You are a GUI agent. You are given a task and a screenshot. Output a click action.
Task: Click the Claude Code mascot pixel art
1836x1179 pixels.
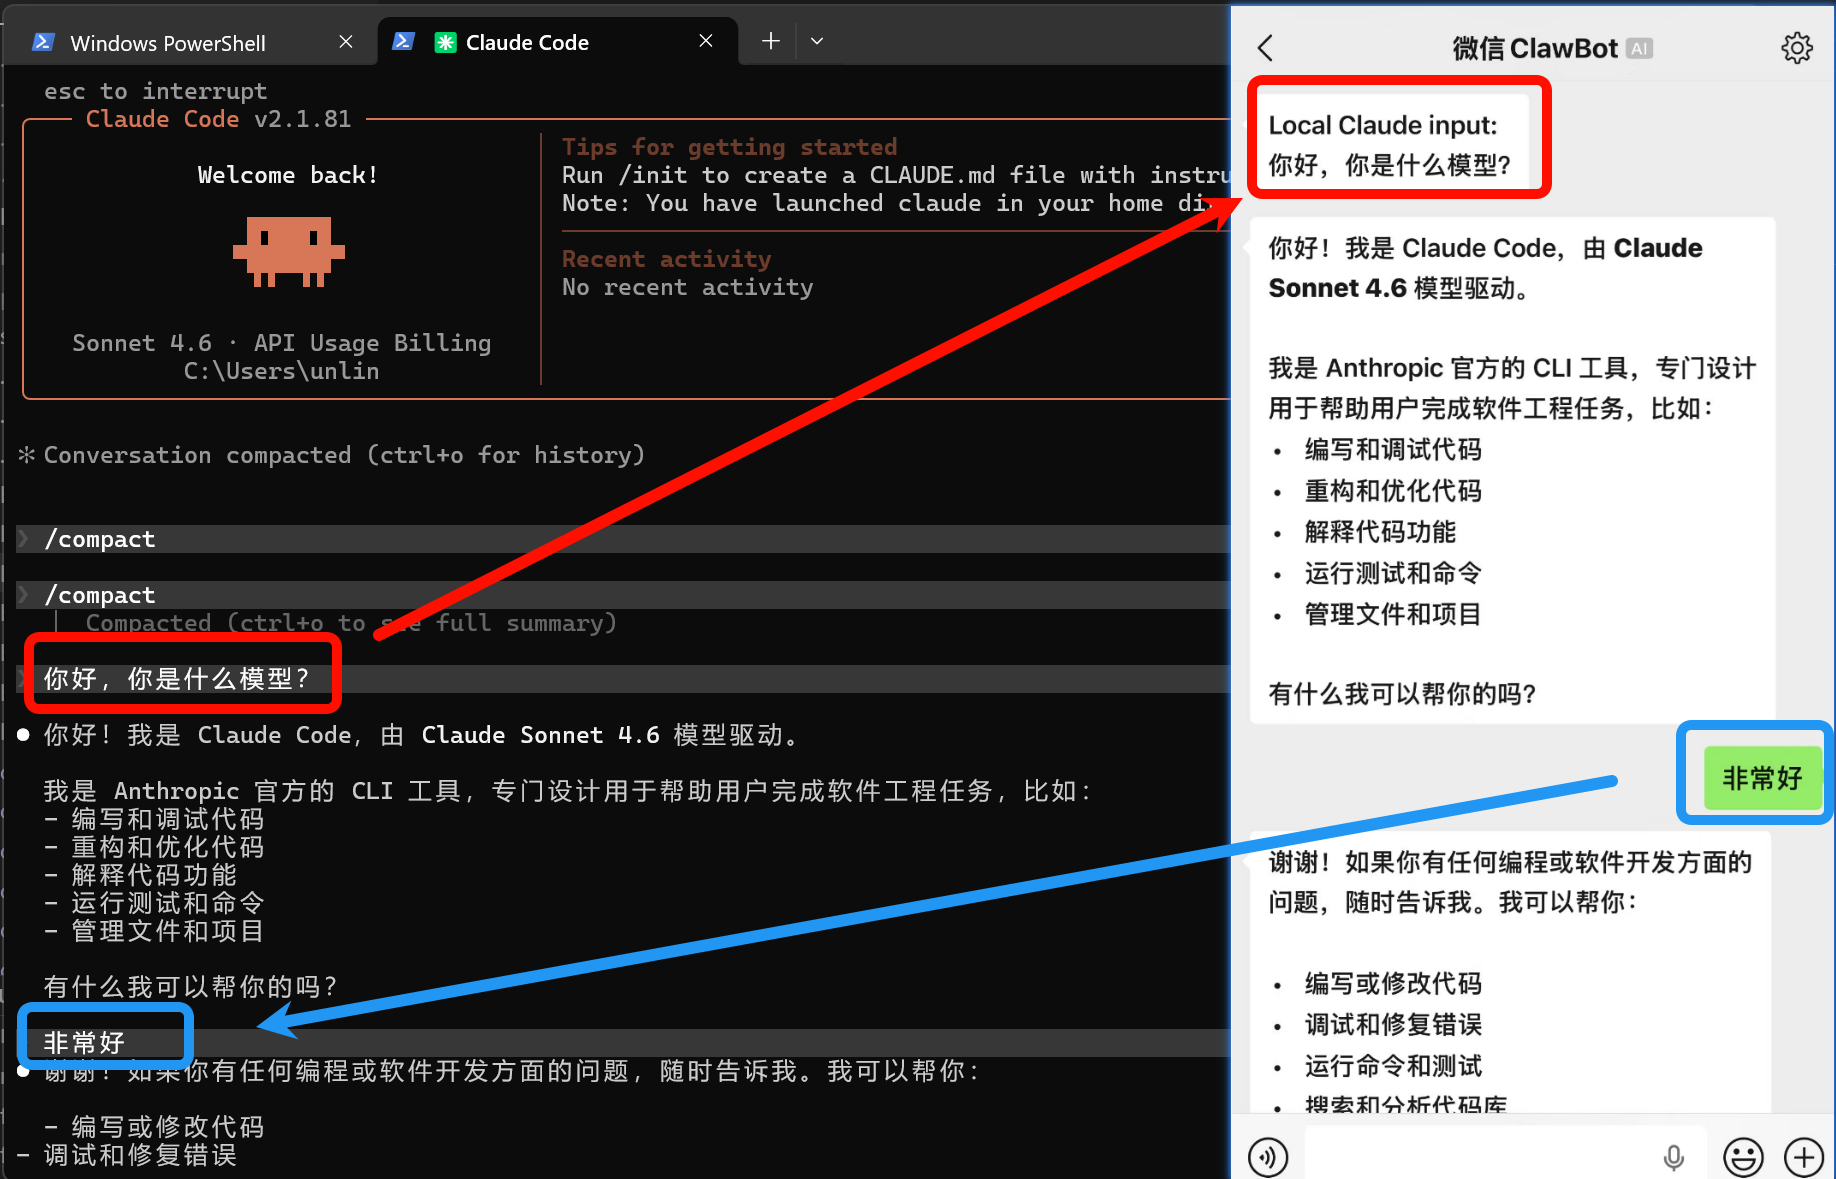[289, 251]
